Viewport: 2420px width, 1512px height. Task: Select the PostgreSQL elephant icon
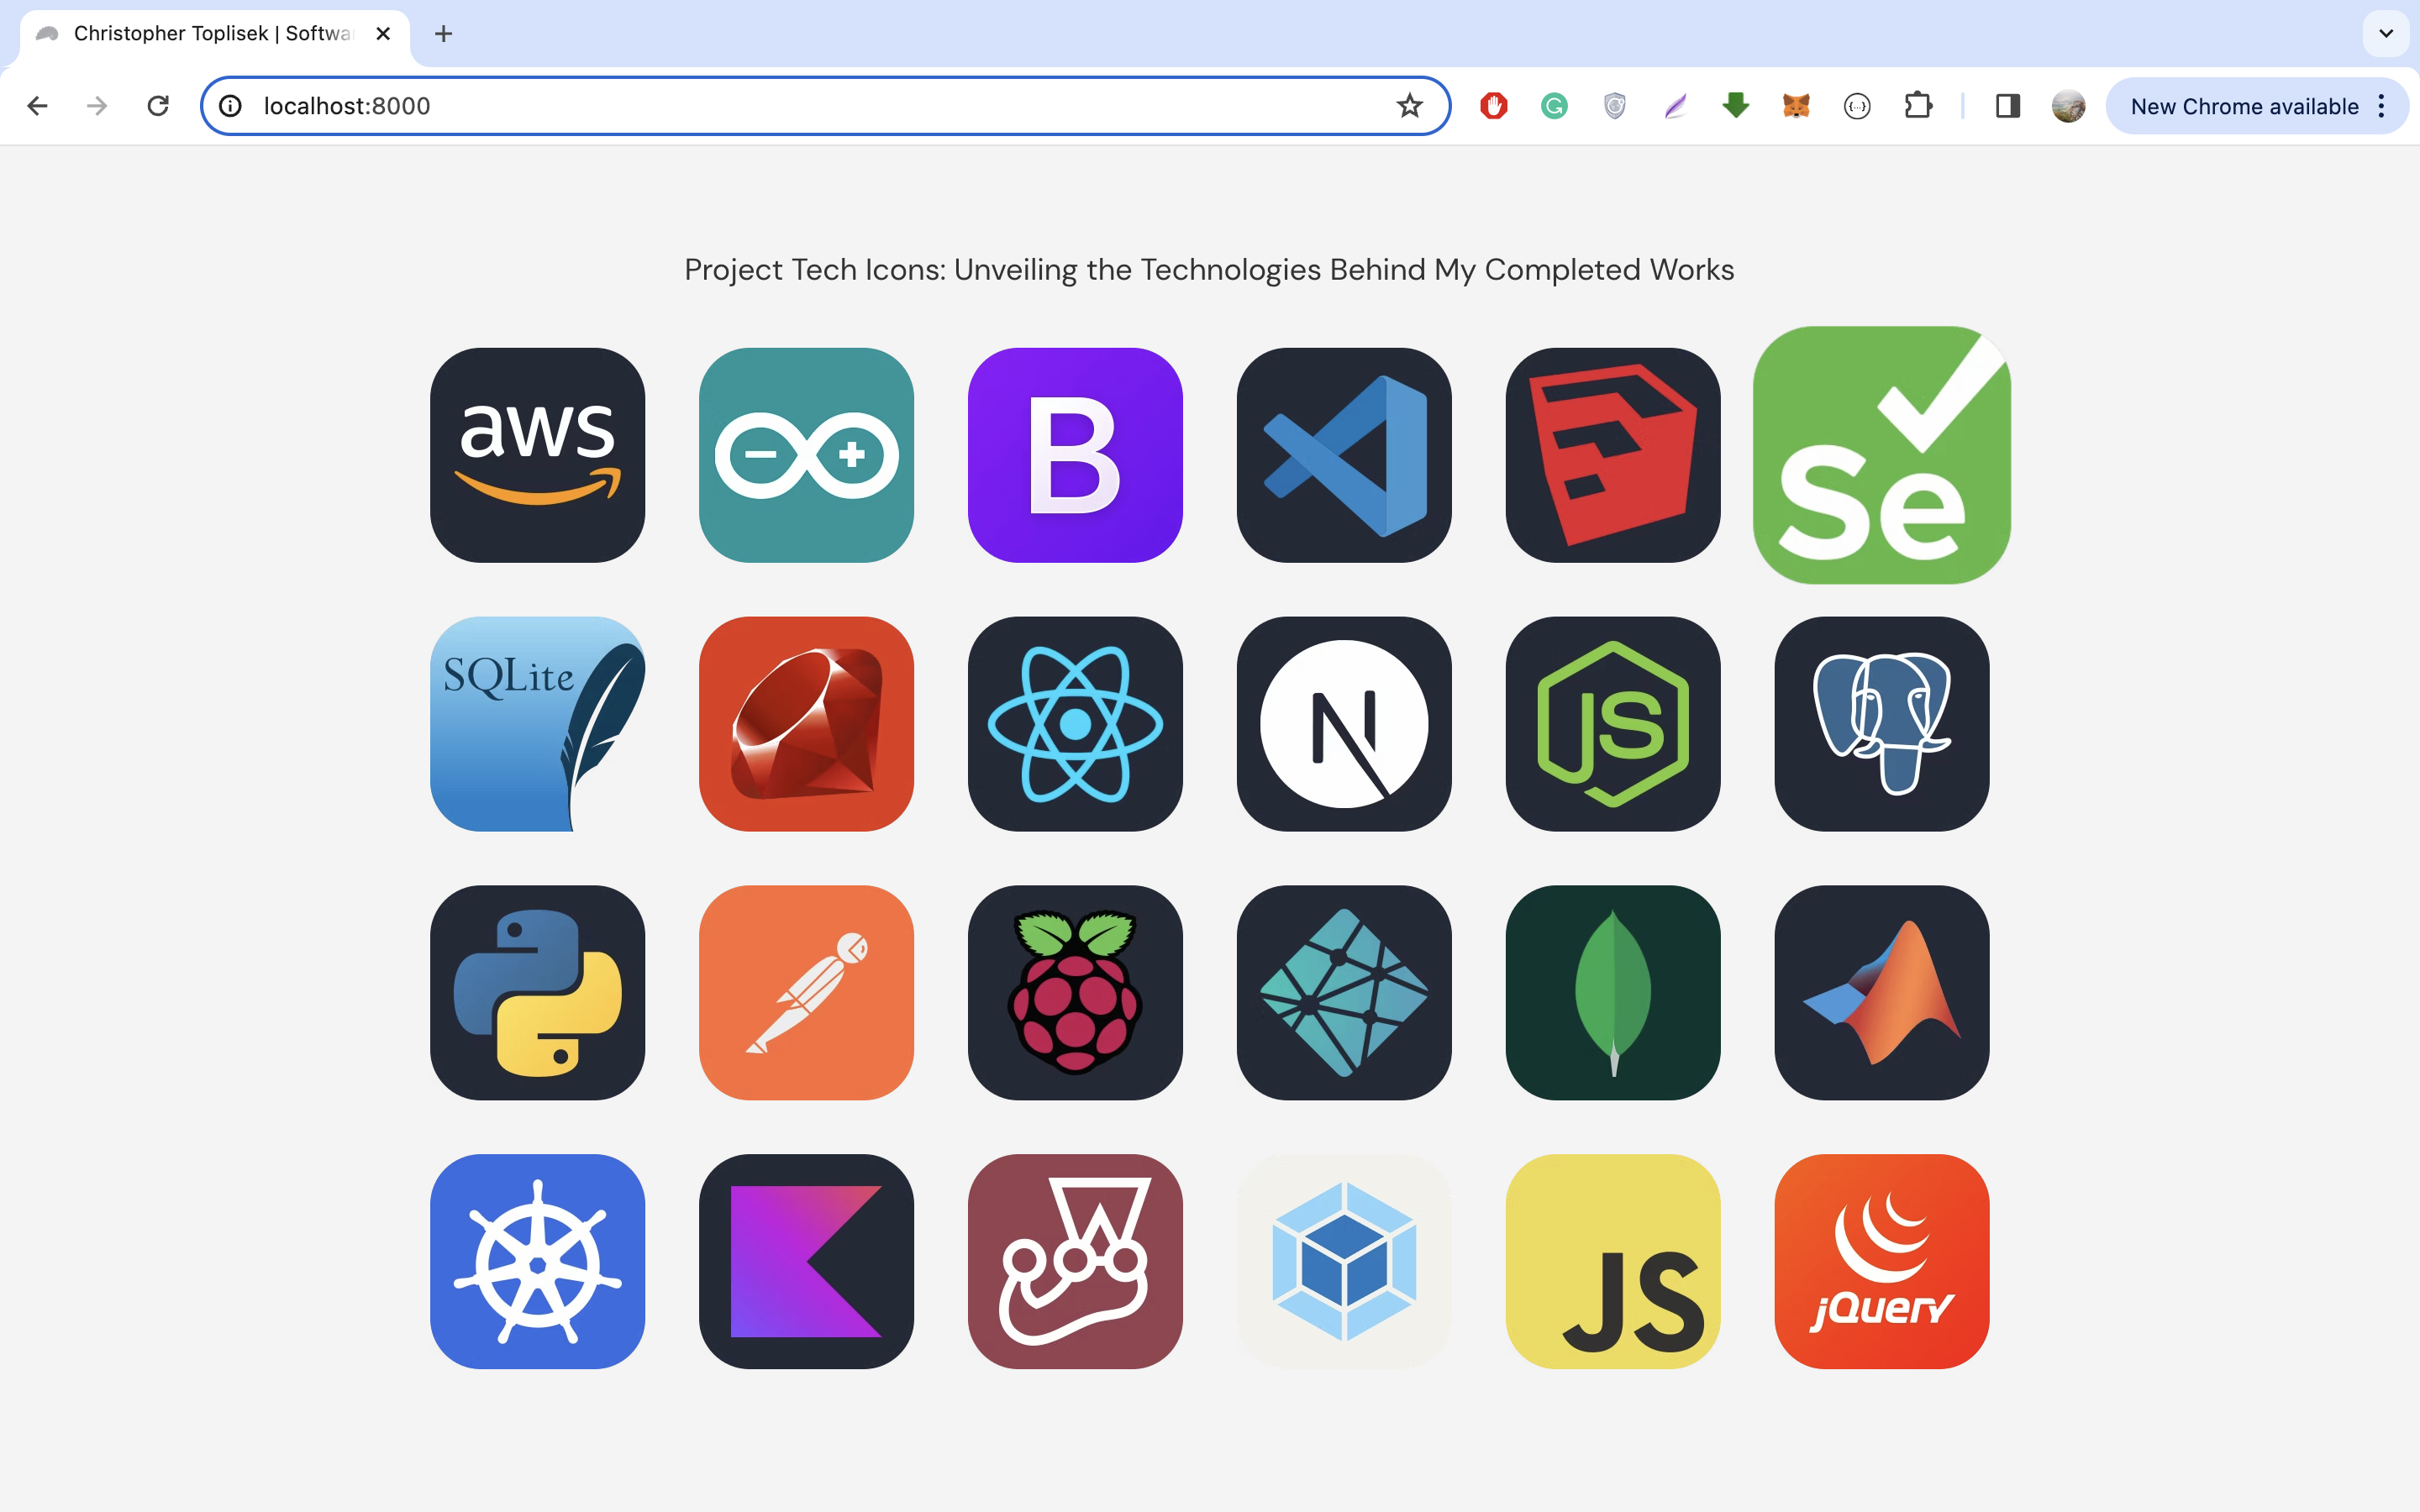pos(1881,723)
